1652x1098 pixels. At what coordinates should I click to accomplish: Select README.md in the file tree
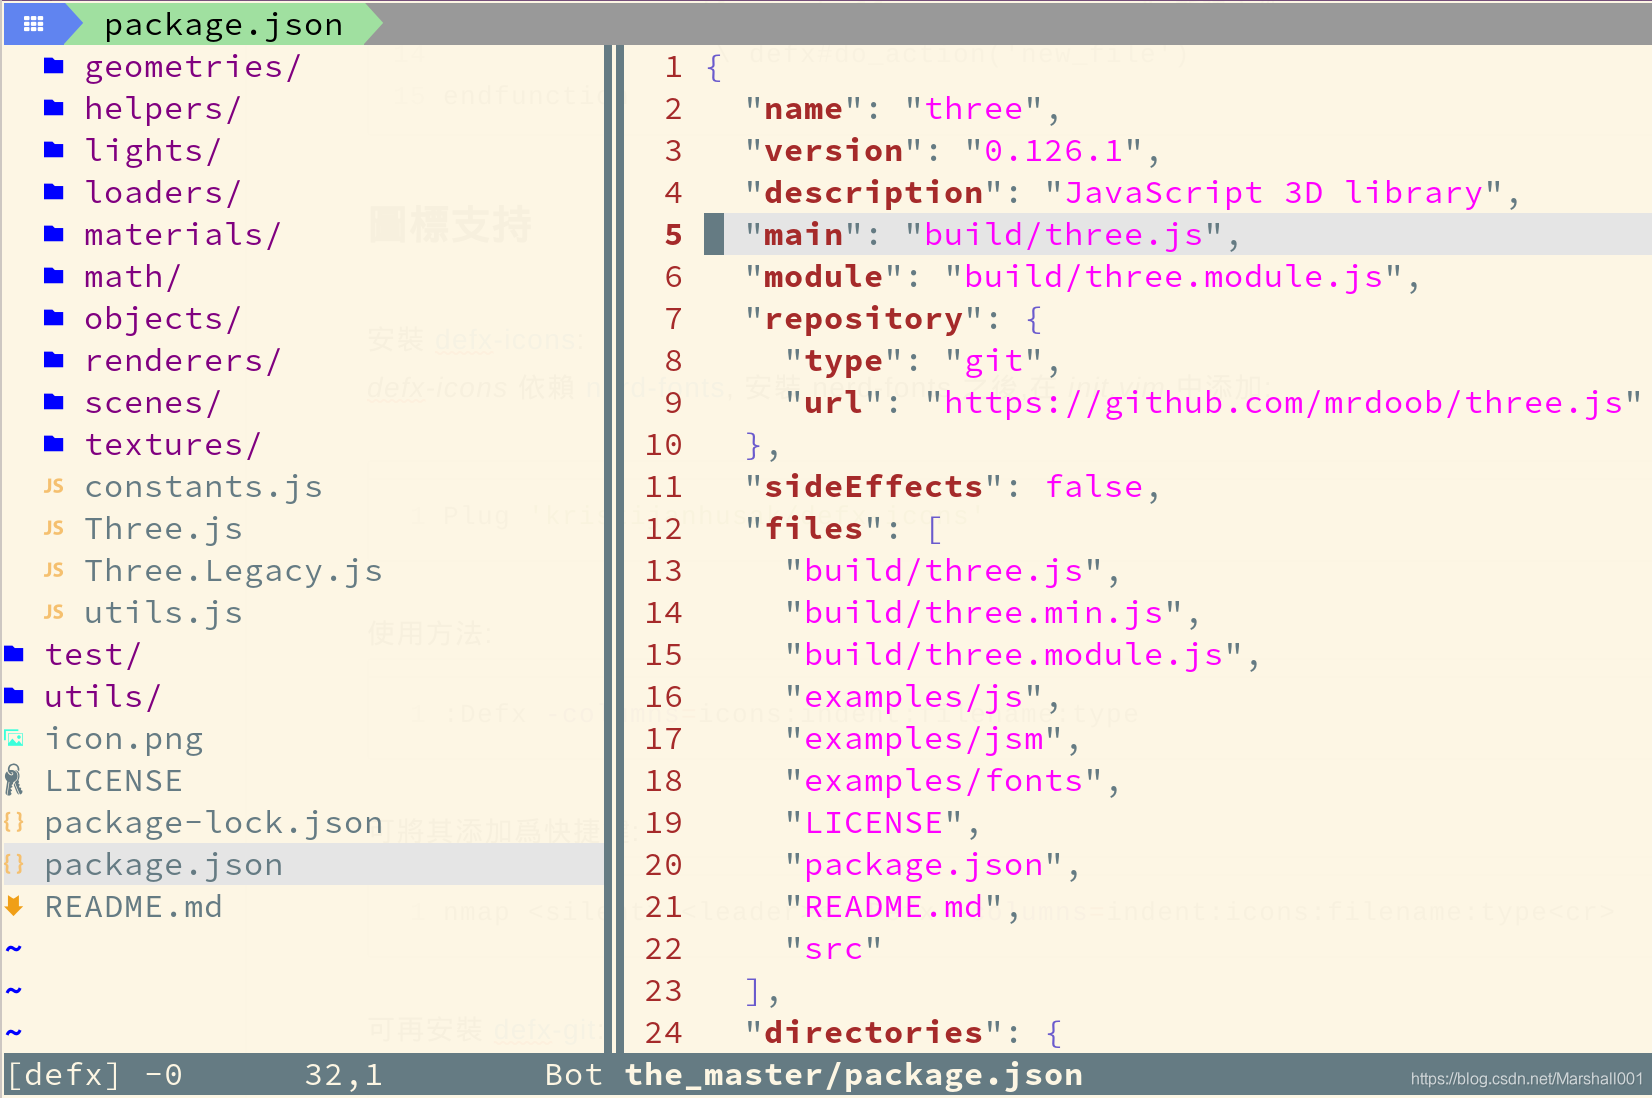pyautogui.click(x=134, y=907)
